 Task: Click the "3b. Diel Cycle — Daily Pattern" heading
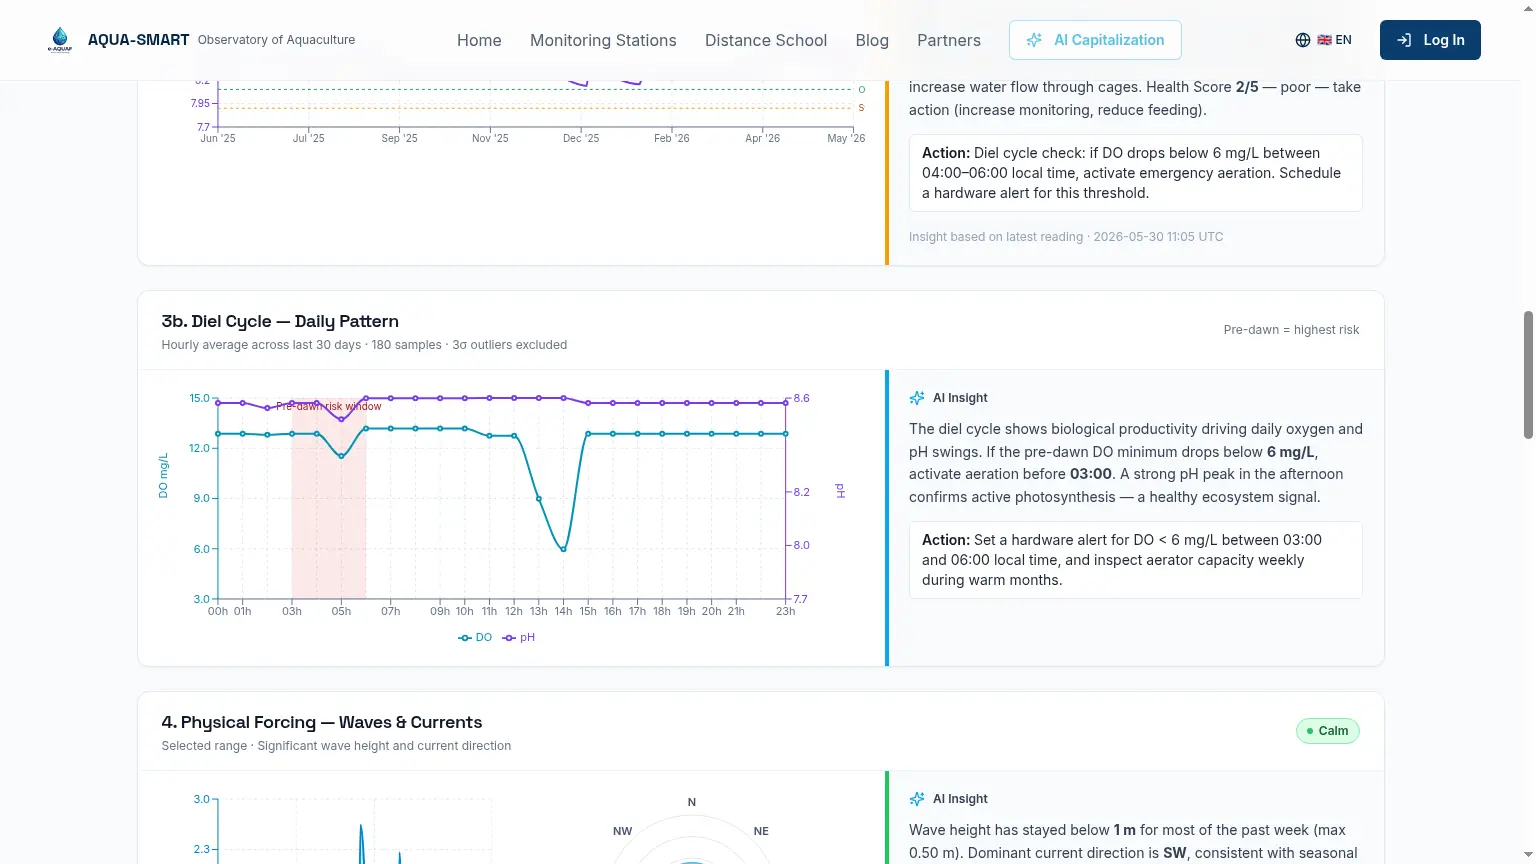(280, 321)
